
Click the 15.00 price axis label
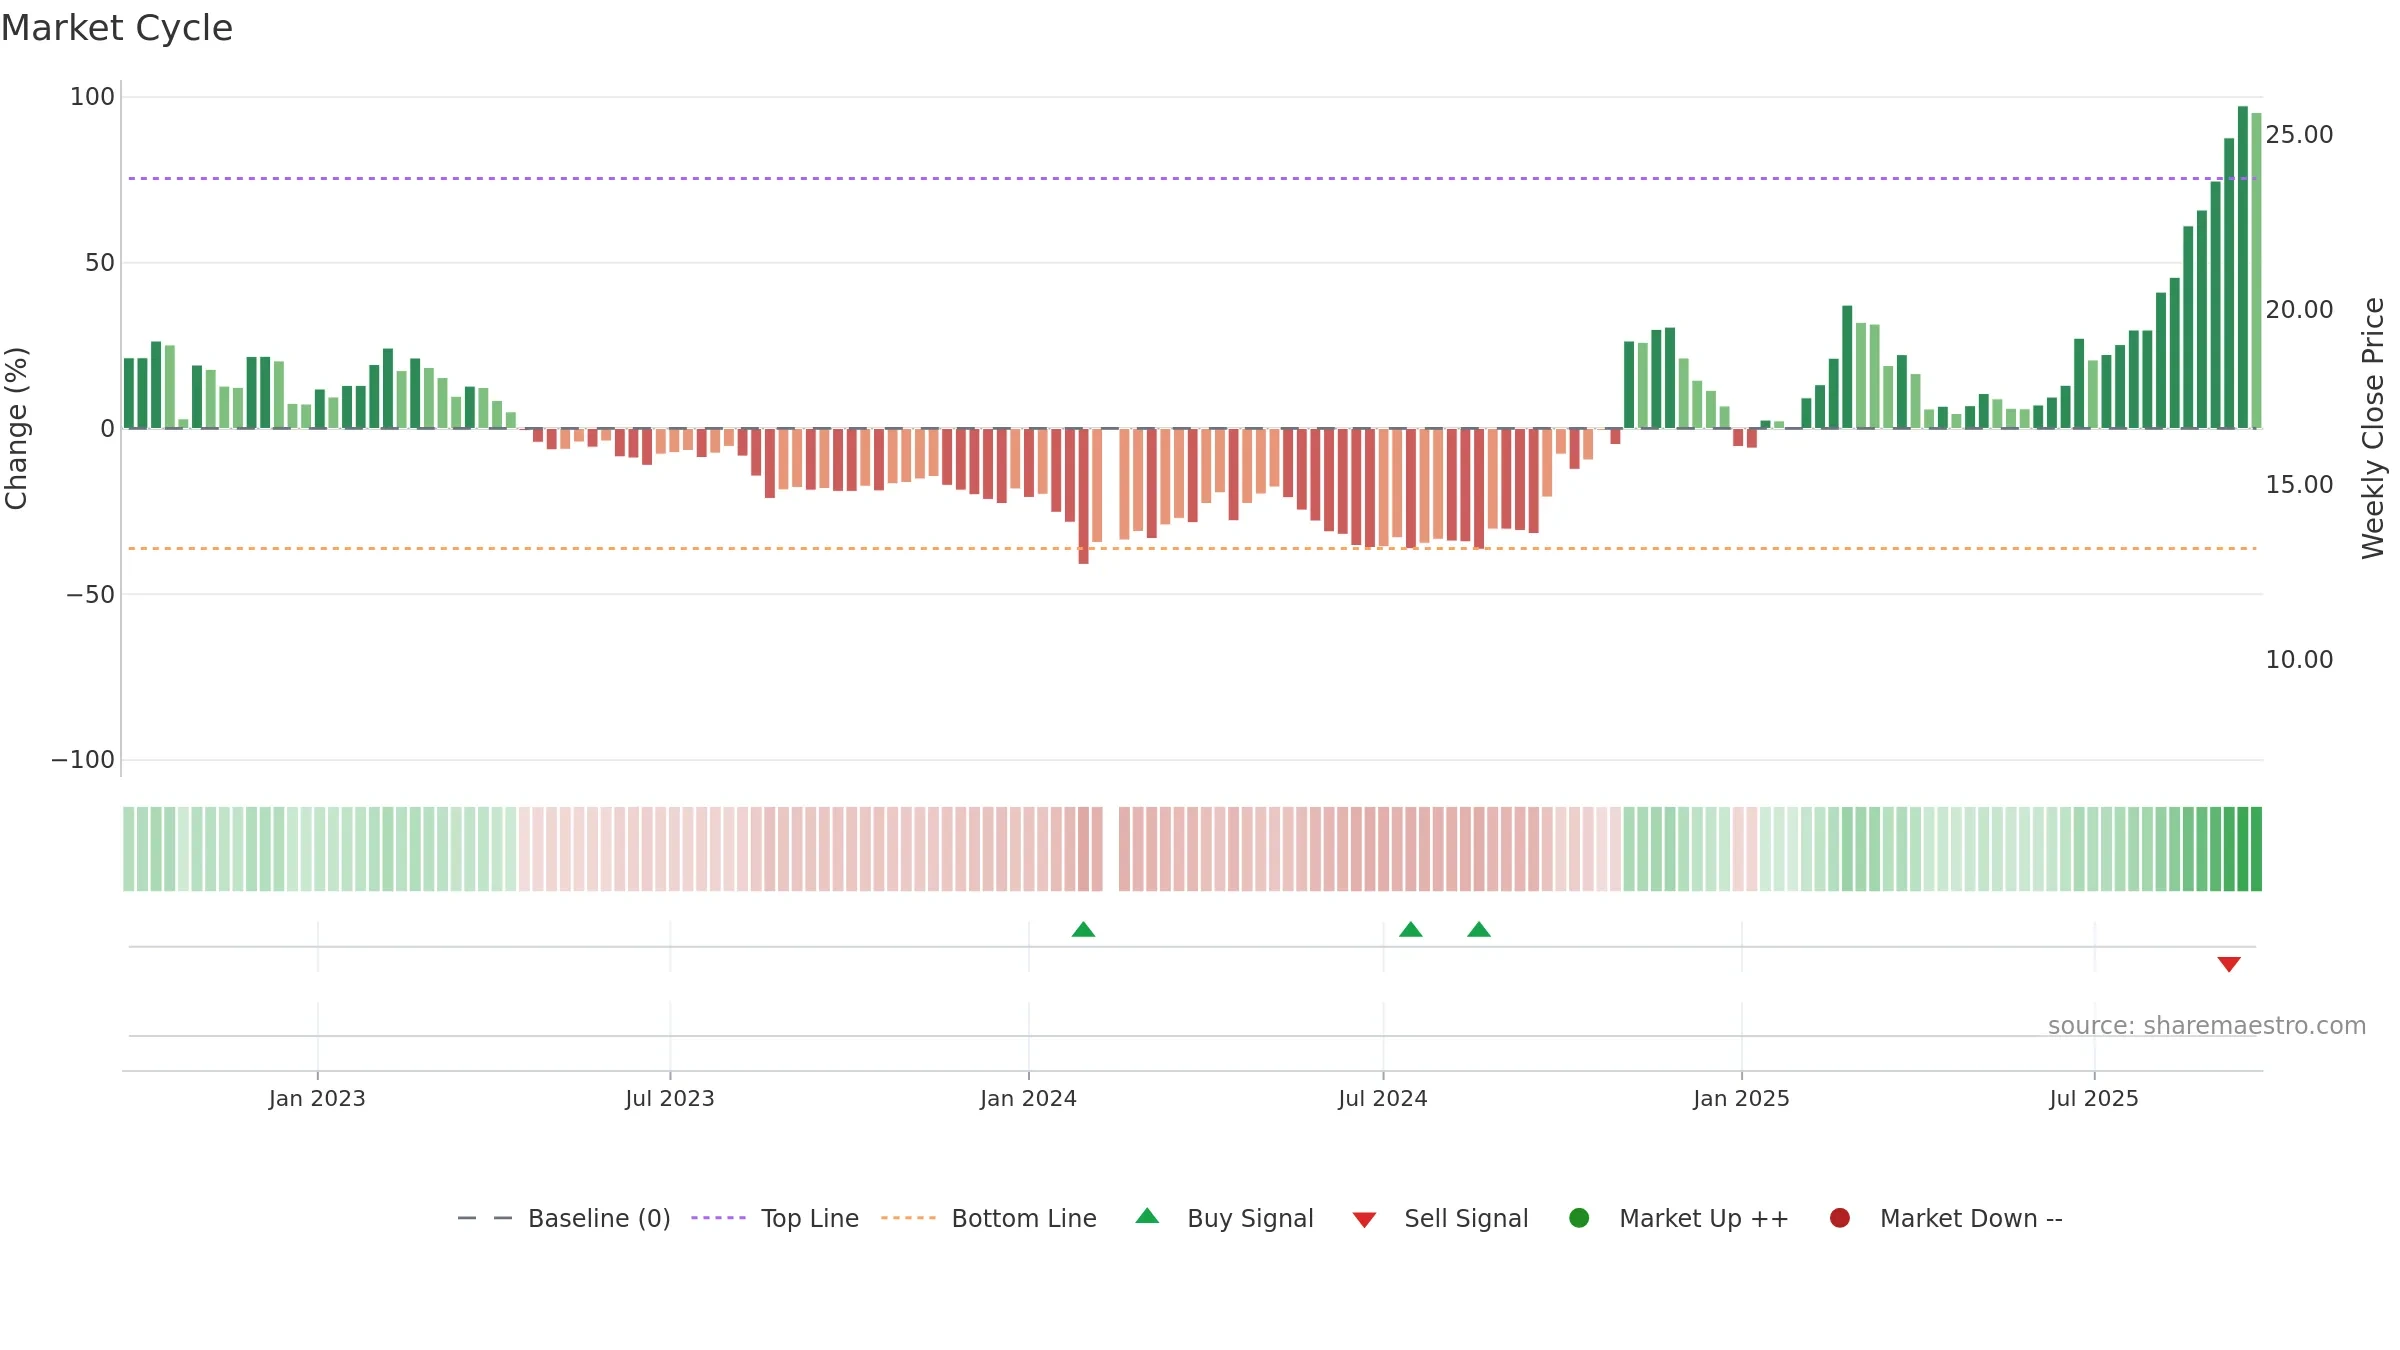coord(2299,484)
